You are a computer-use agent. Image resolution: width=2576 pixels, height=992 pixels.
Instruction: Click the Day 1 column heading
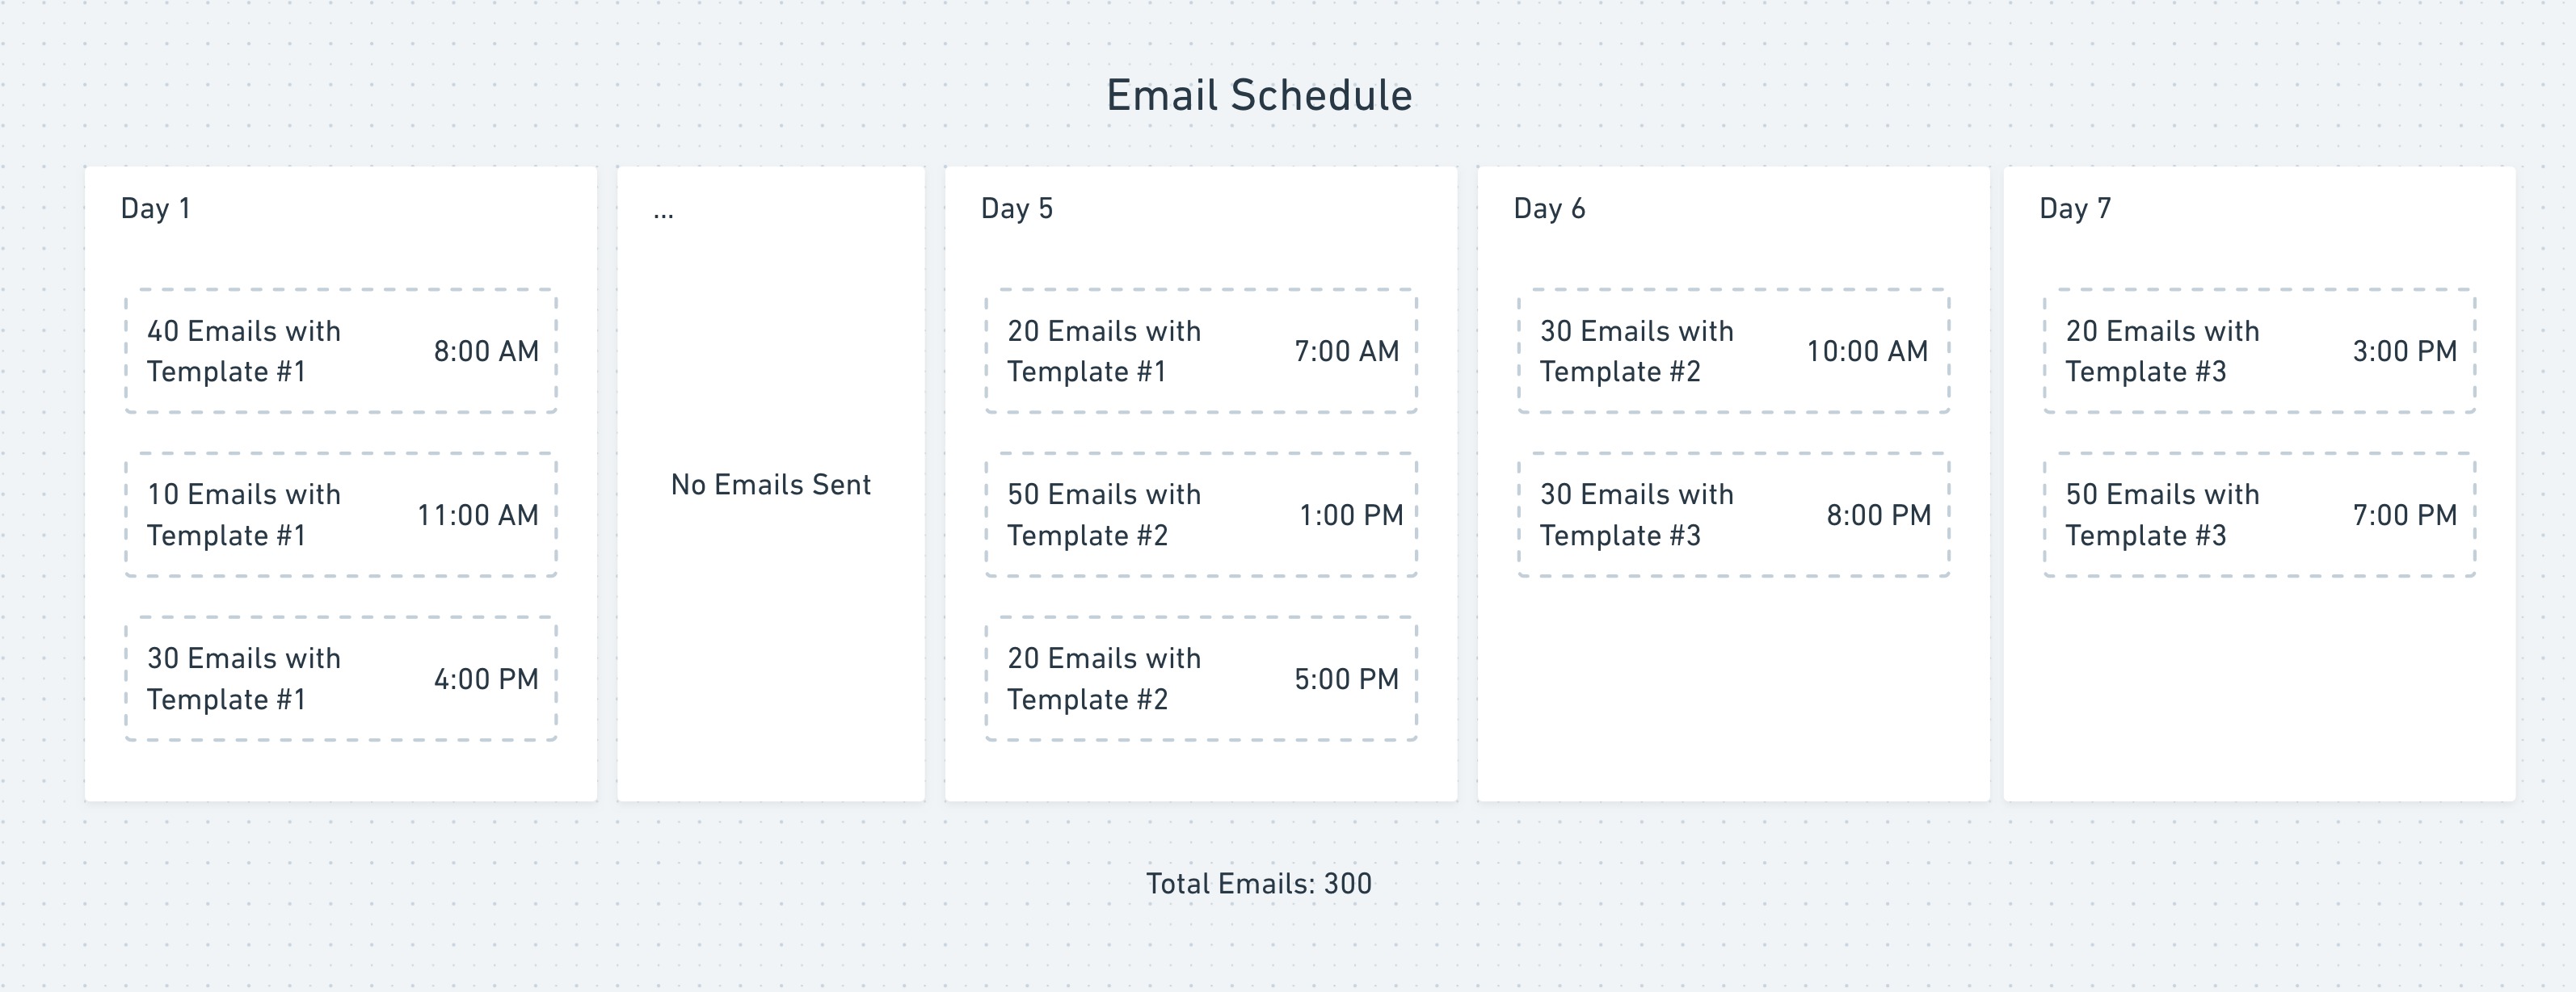156,208
